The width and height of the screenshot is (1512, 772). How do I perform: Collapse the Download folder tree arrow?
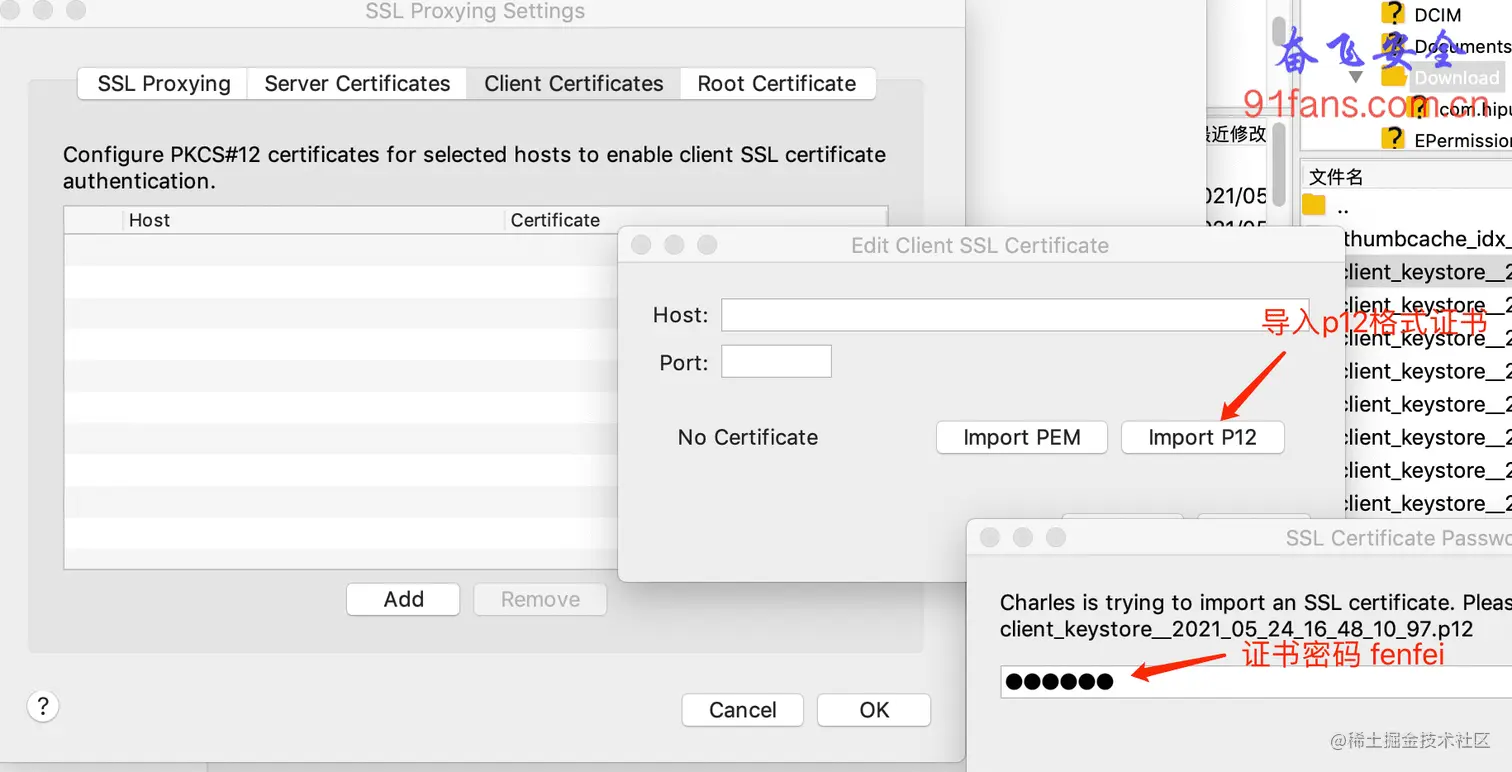1355,77
